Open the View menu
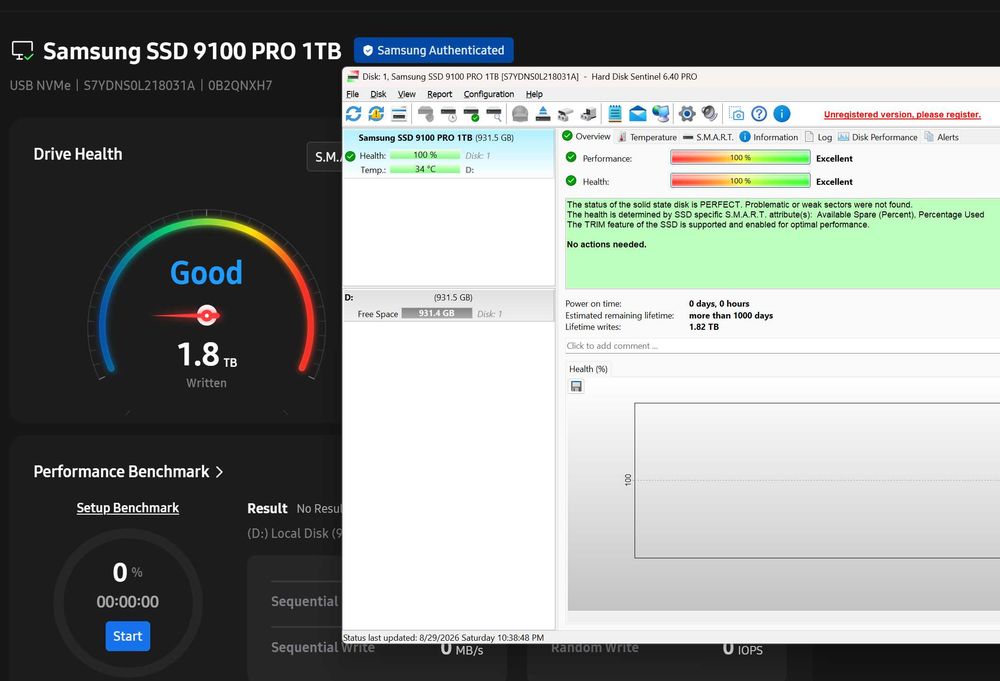The width and height of the screenshot is (1000, 681). coord(407,94)
